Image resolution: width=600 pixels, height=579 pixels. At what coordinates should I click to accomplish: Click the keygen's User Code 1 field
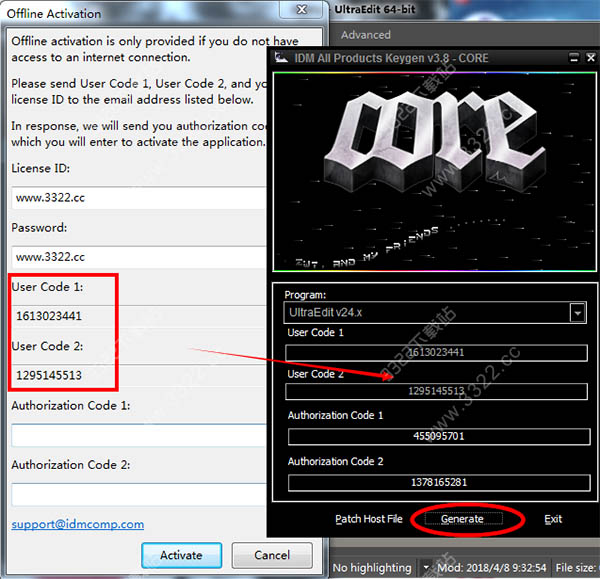pos(436,352)
